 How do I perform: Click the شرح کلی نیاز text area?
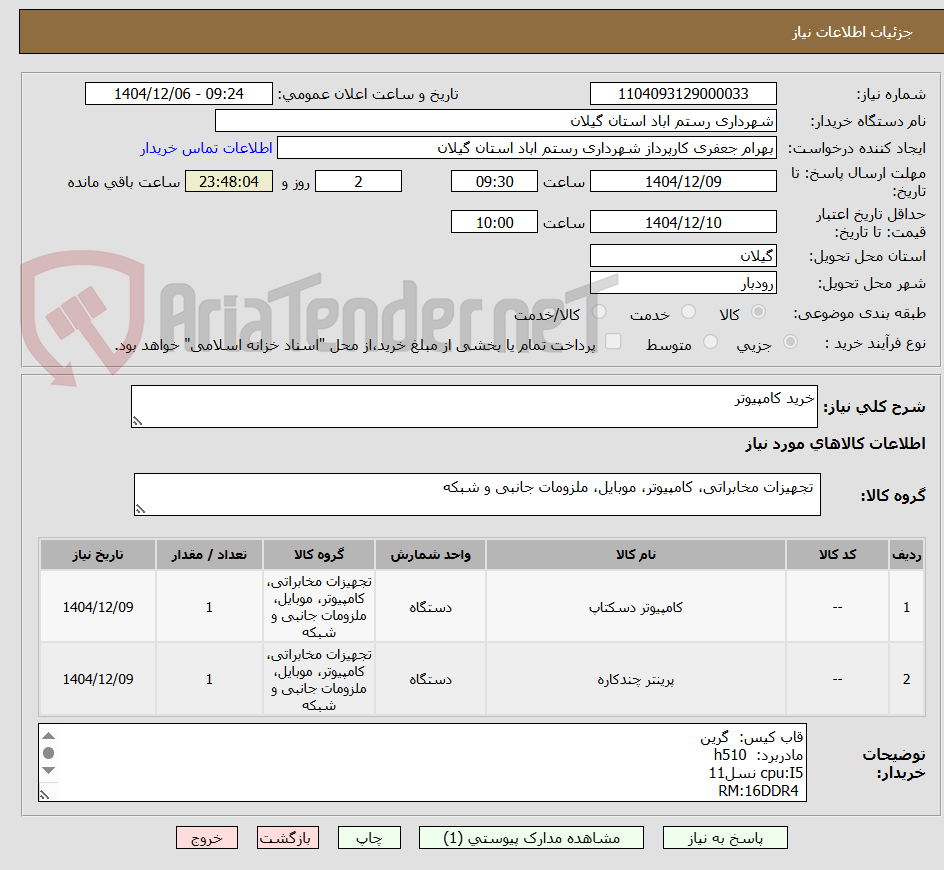coord(474,406)
